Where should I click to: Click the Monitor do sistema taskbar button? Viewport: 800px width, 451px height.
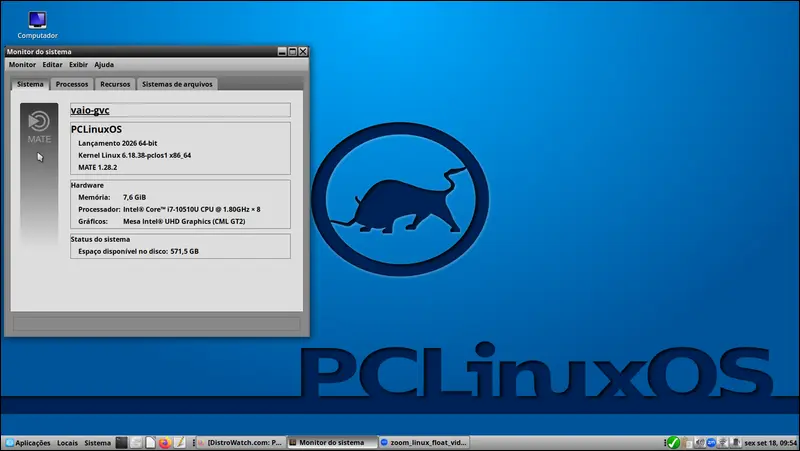332,443
